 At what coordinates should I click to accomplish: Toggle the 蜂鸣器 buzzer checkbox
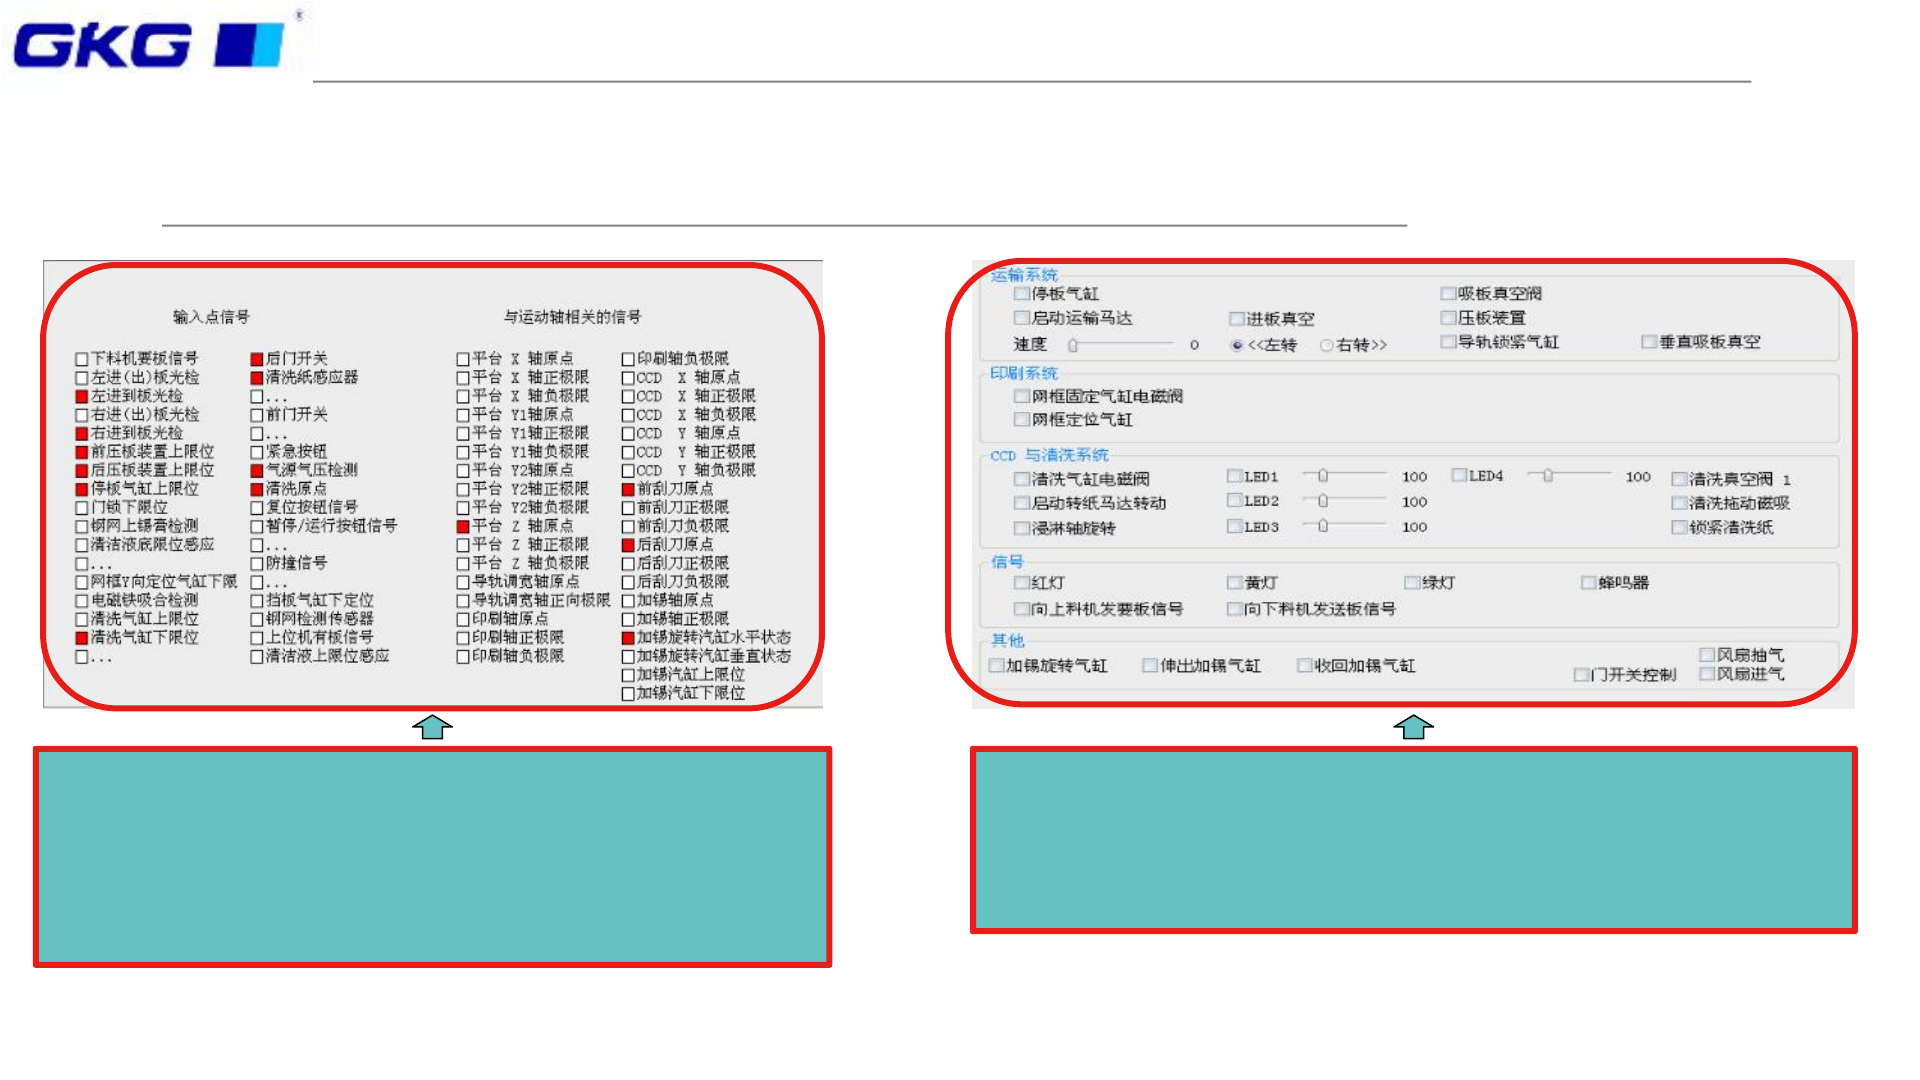pyautogui.click(x=1588, y=582)
